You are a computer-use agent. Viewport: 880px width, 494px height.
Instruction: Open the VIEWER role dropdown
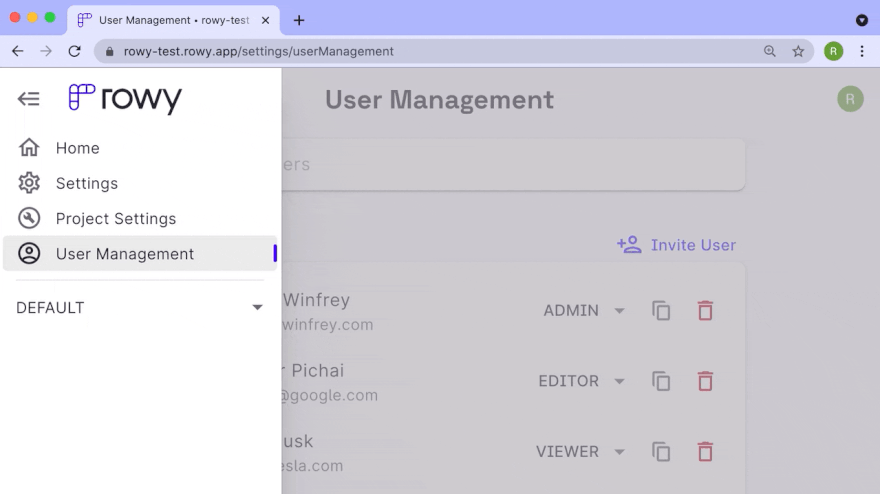point(581,452)
